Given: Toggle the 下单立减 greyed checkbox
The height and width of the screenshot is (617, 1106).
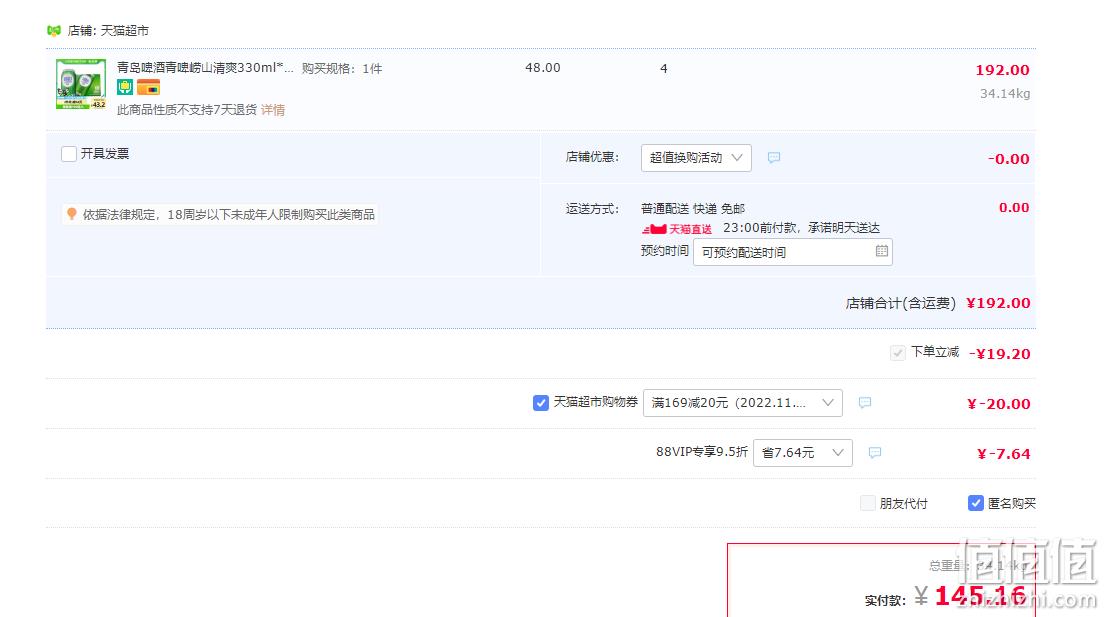Looking at the screenshot, I should pos(897,353).
